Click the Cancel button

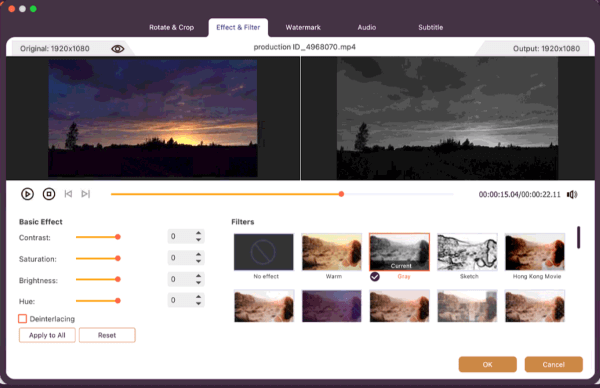[553, 364]
